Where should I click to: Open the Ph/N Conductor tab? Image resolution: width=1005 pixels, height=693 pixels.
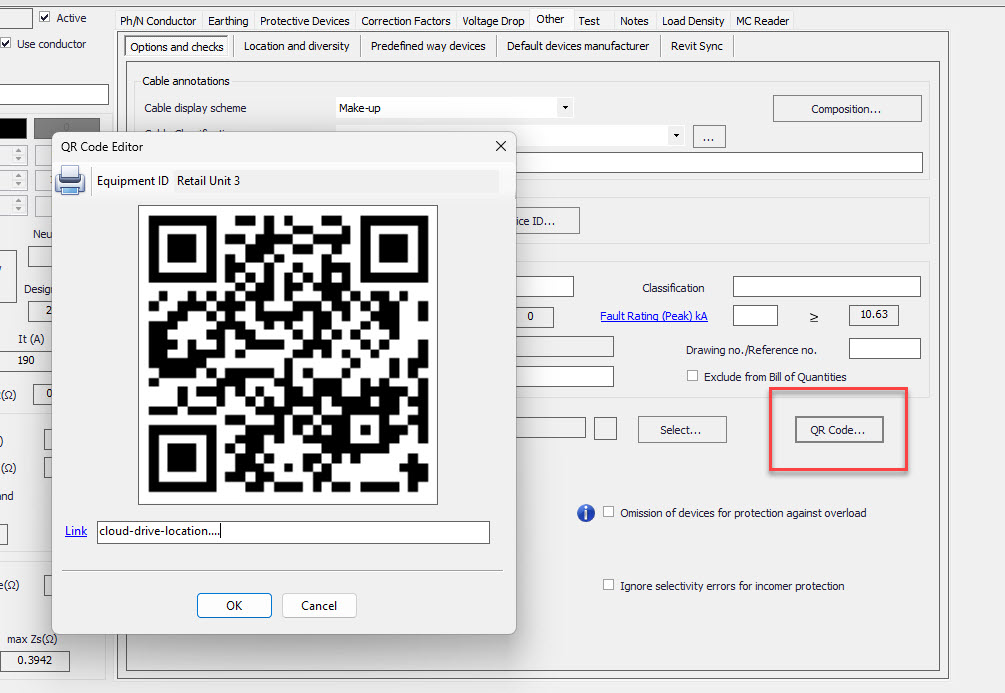pyautogui.click(x=158, y=21)
